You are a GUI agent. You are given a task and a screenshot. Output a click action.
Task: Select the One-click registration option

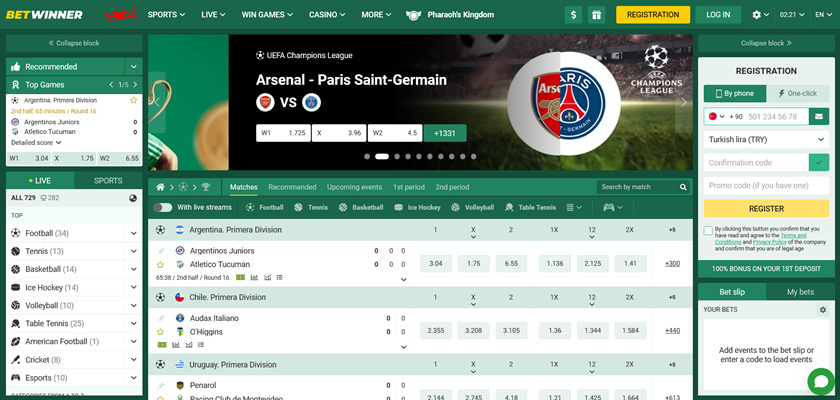[796, 93]
